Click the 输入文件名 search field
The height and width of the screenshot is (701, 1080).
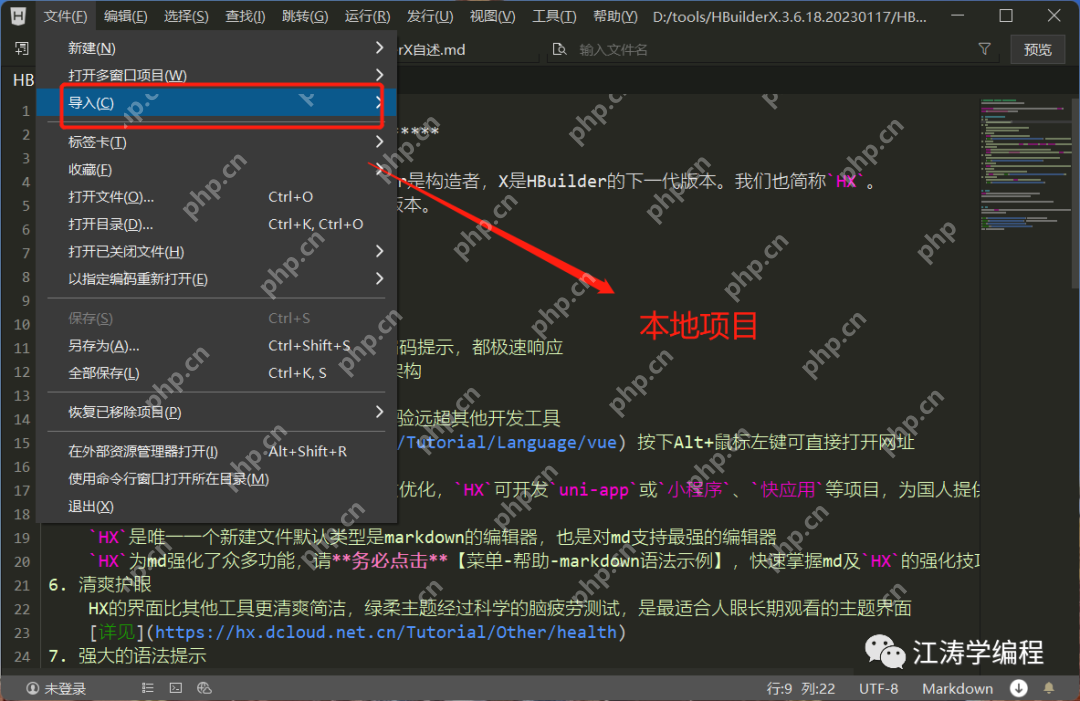(760, 49)
